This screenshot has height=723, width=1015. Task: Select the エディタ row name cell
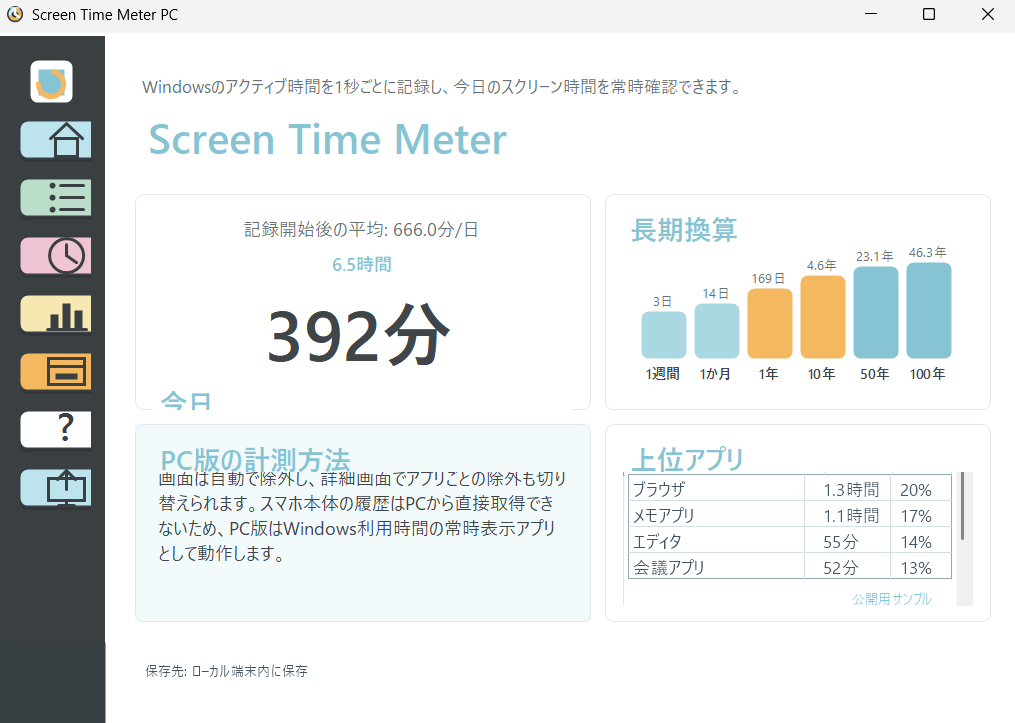click(717, 540)
